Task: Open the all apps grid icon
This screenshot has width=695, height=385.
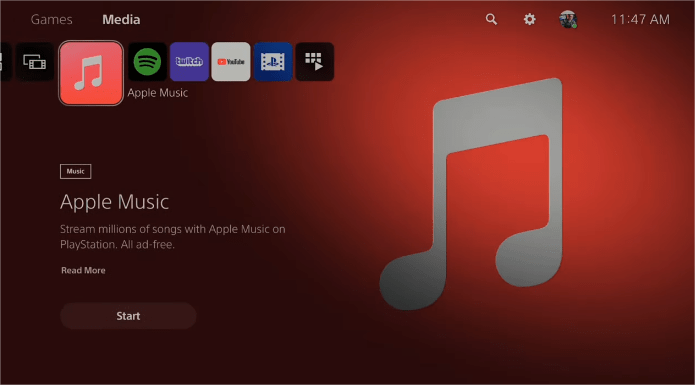Action: 315,62
